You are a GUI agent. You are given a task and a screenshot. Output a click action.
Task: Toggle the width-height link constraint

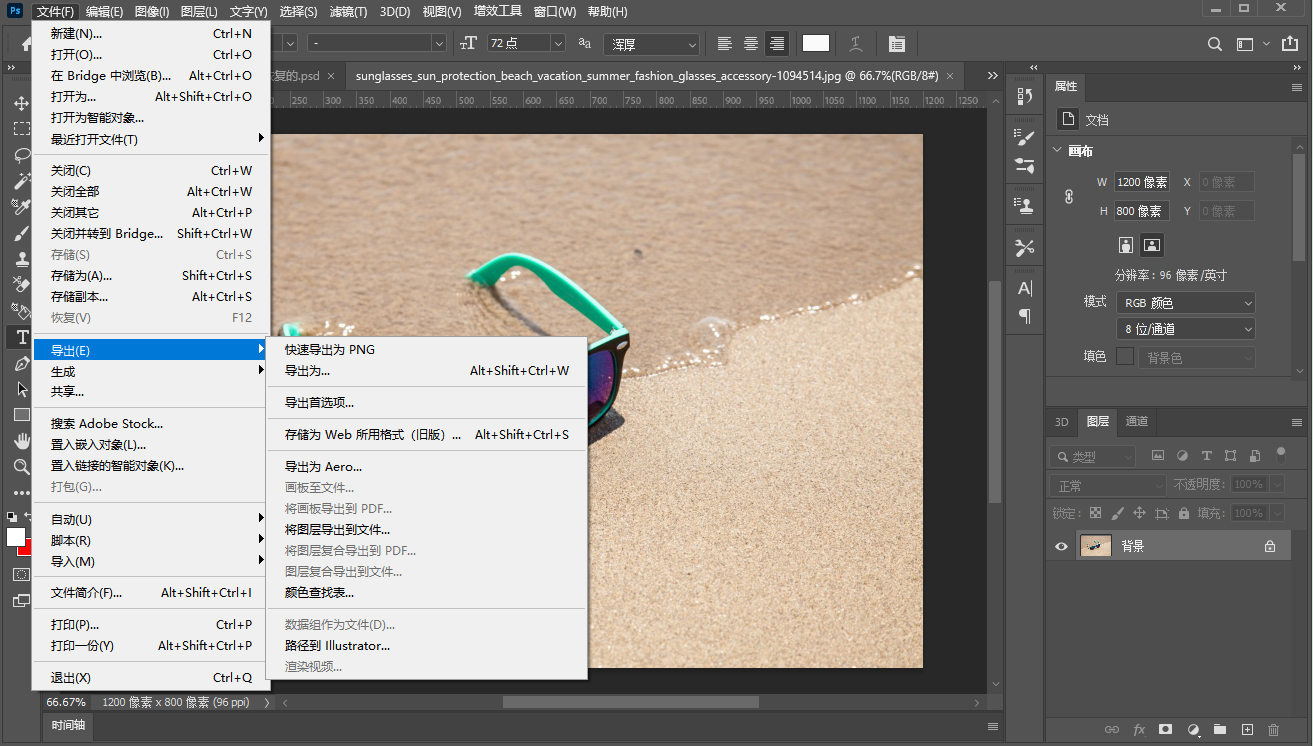coord(1069,197)
